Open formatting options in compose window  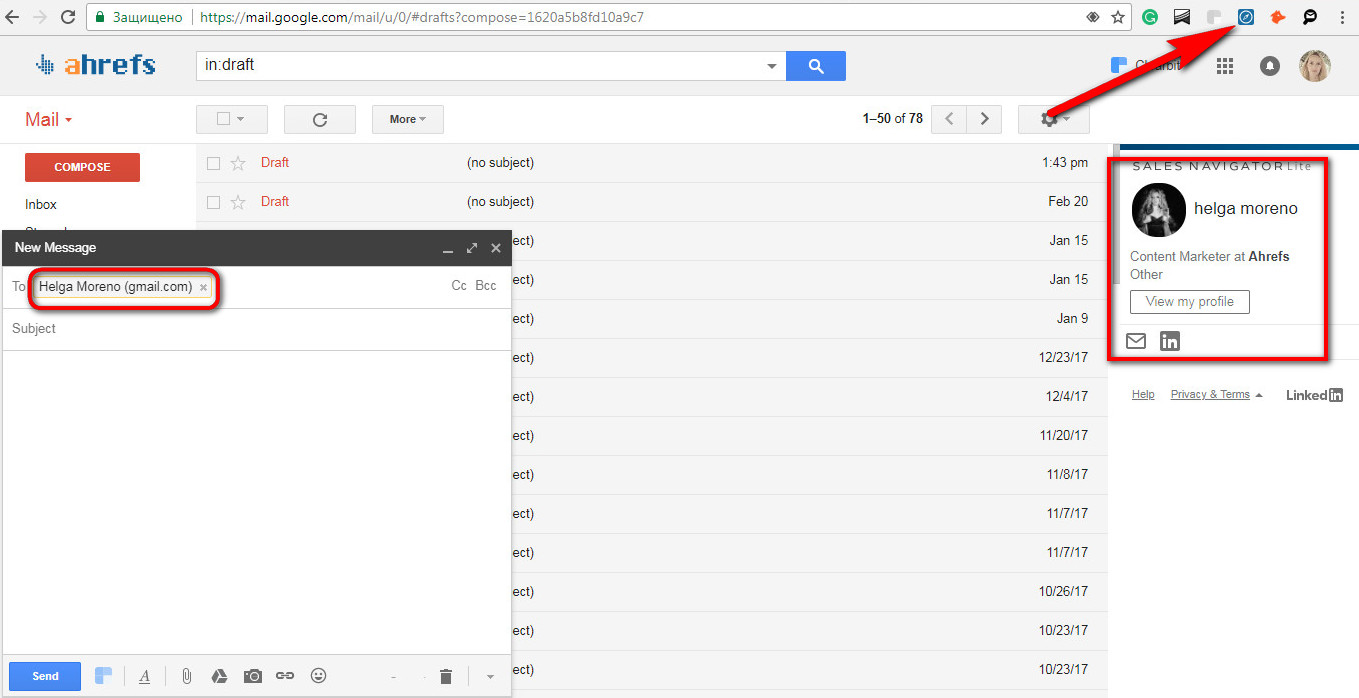tap(145, 676)
